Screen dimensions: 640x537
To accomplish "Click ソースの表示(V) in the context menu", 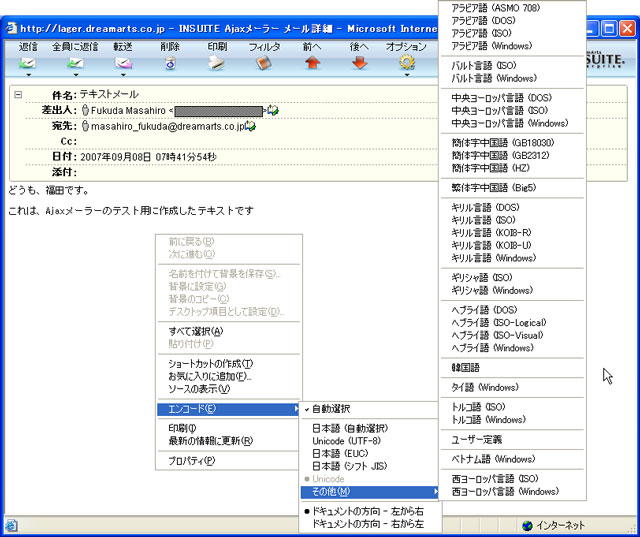I will [x=199, y=389].
